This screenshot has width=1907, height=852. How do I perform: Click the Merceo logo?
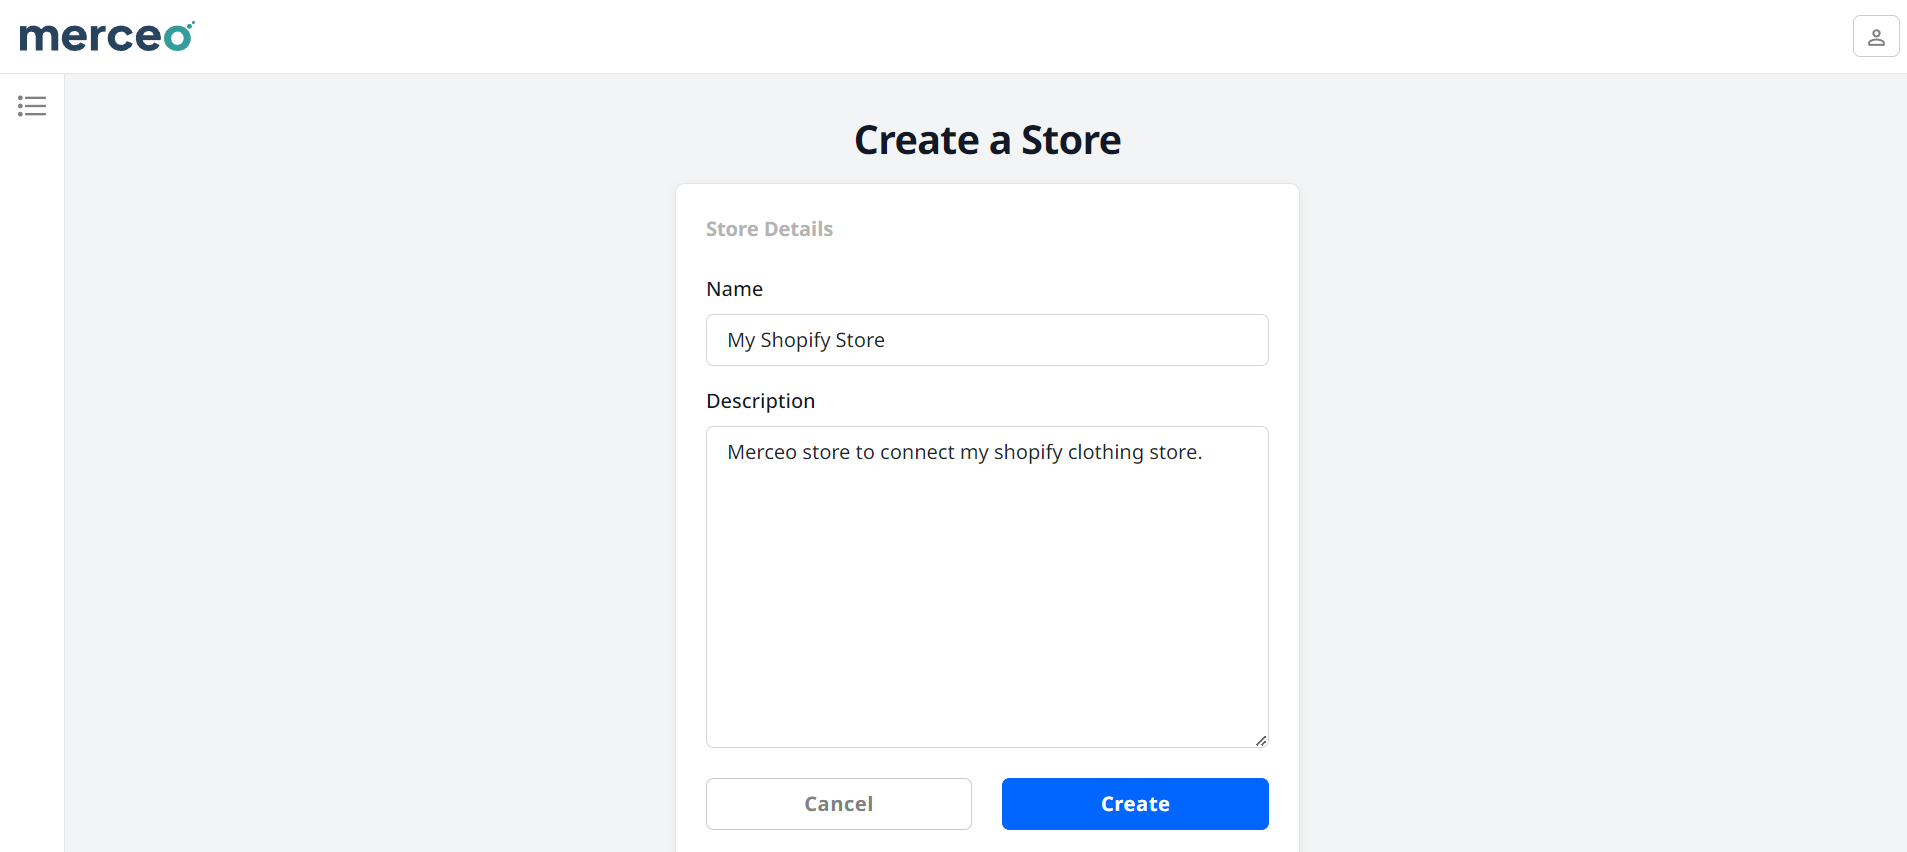click(107, 36)
